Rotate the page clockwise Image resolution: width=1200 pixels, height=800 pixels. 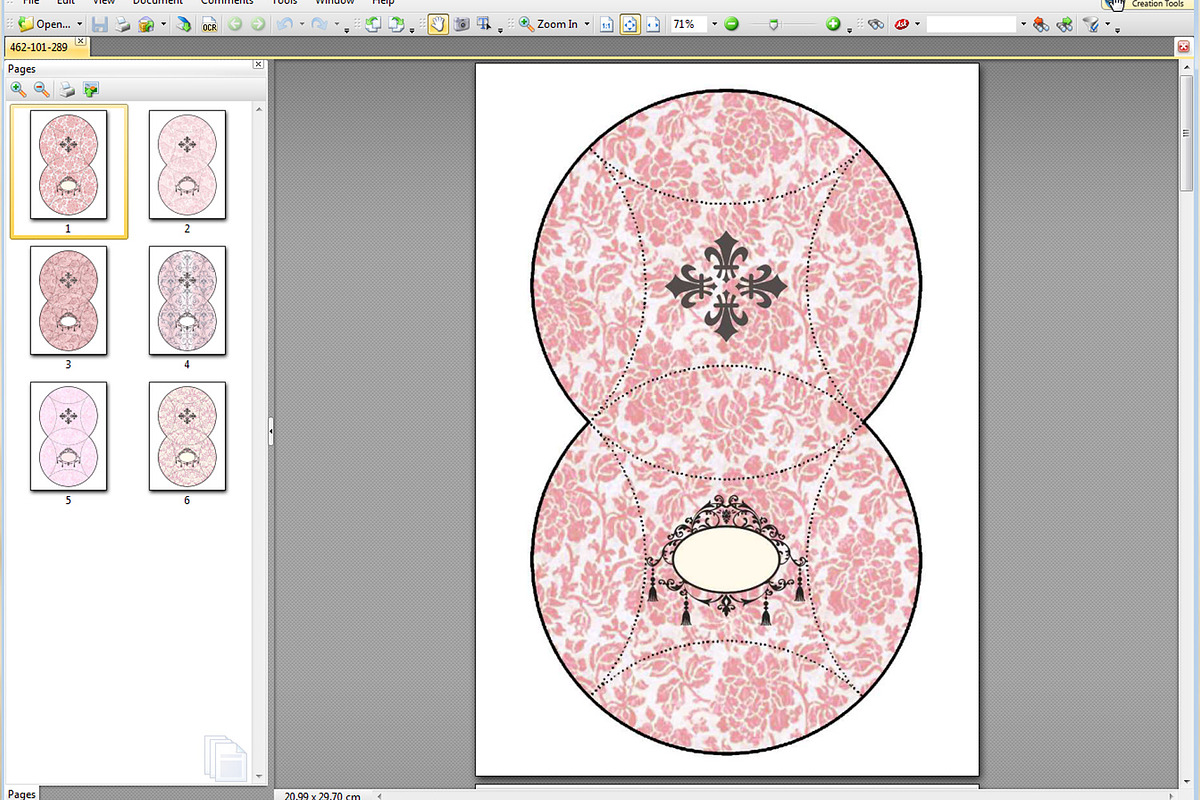click(x=397, y=24)
